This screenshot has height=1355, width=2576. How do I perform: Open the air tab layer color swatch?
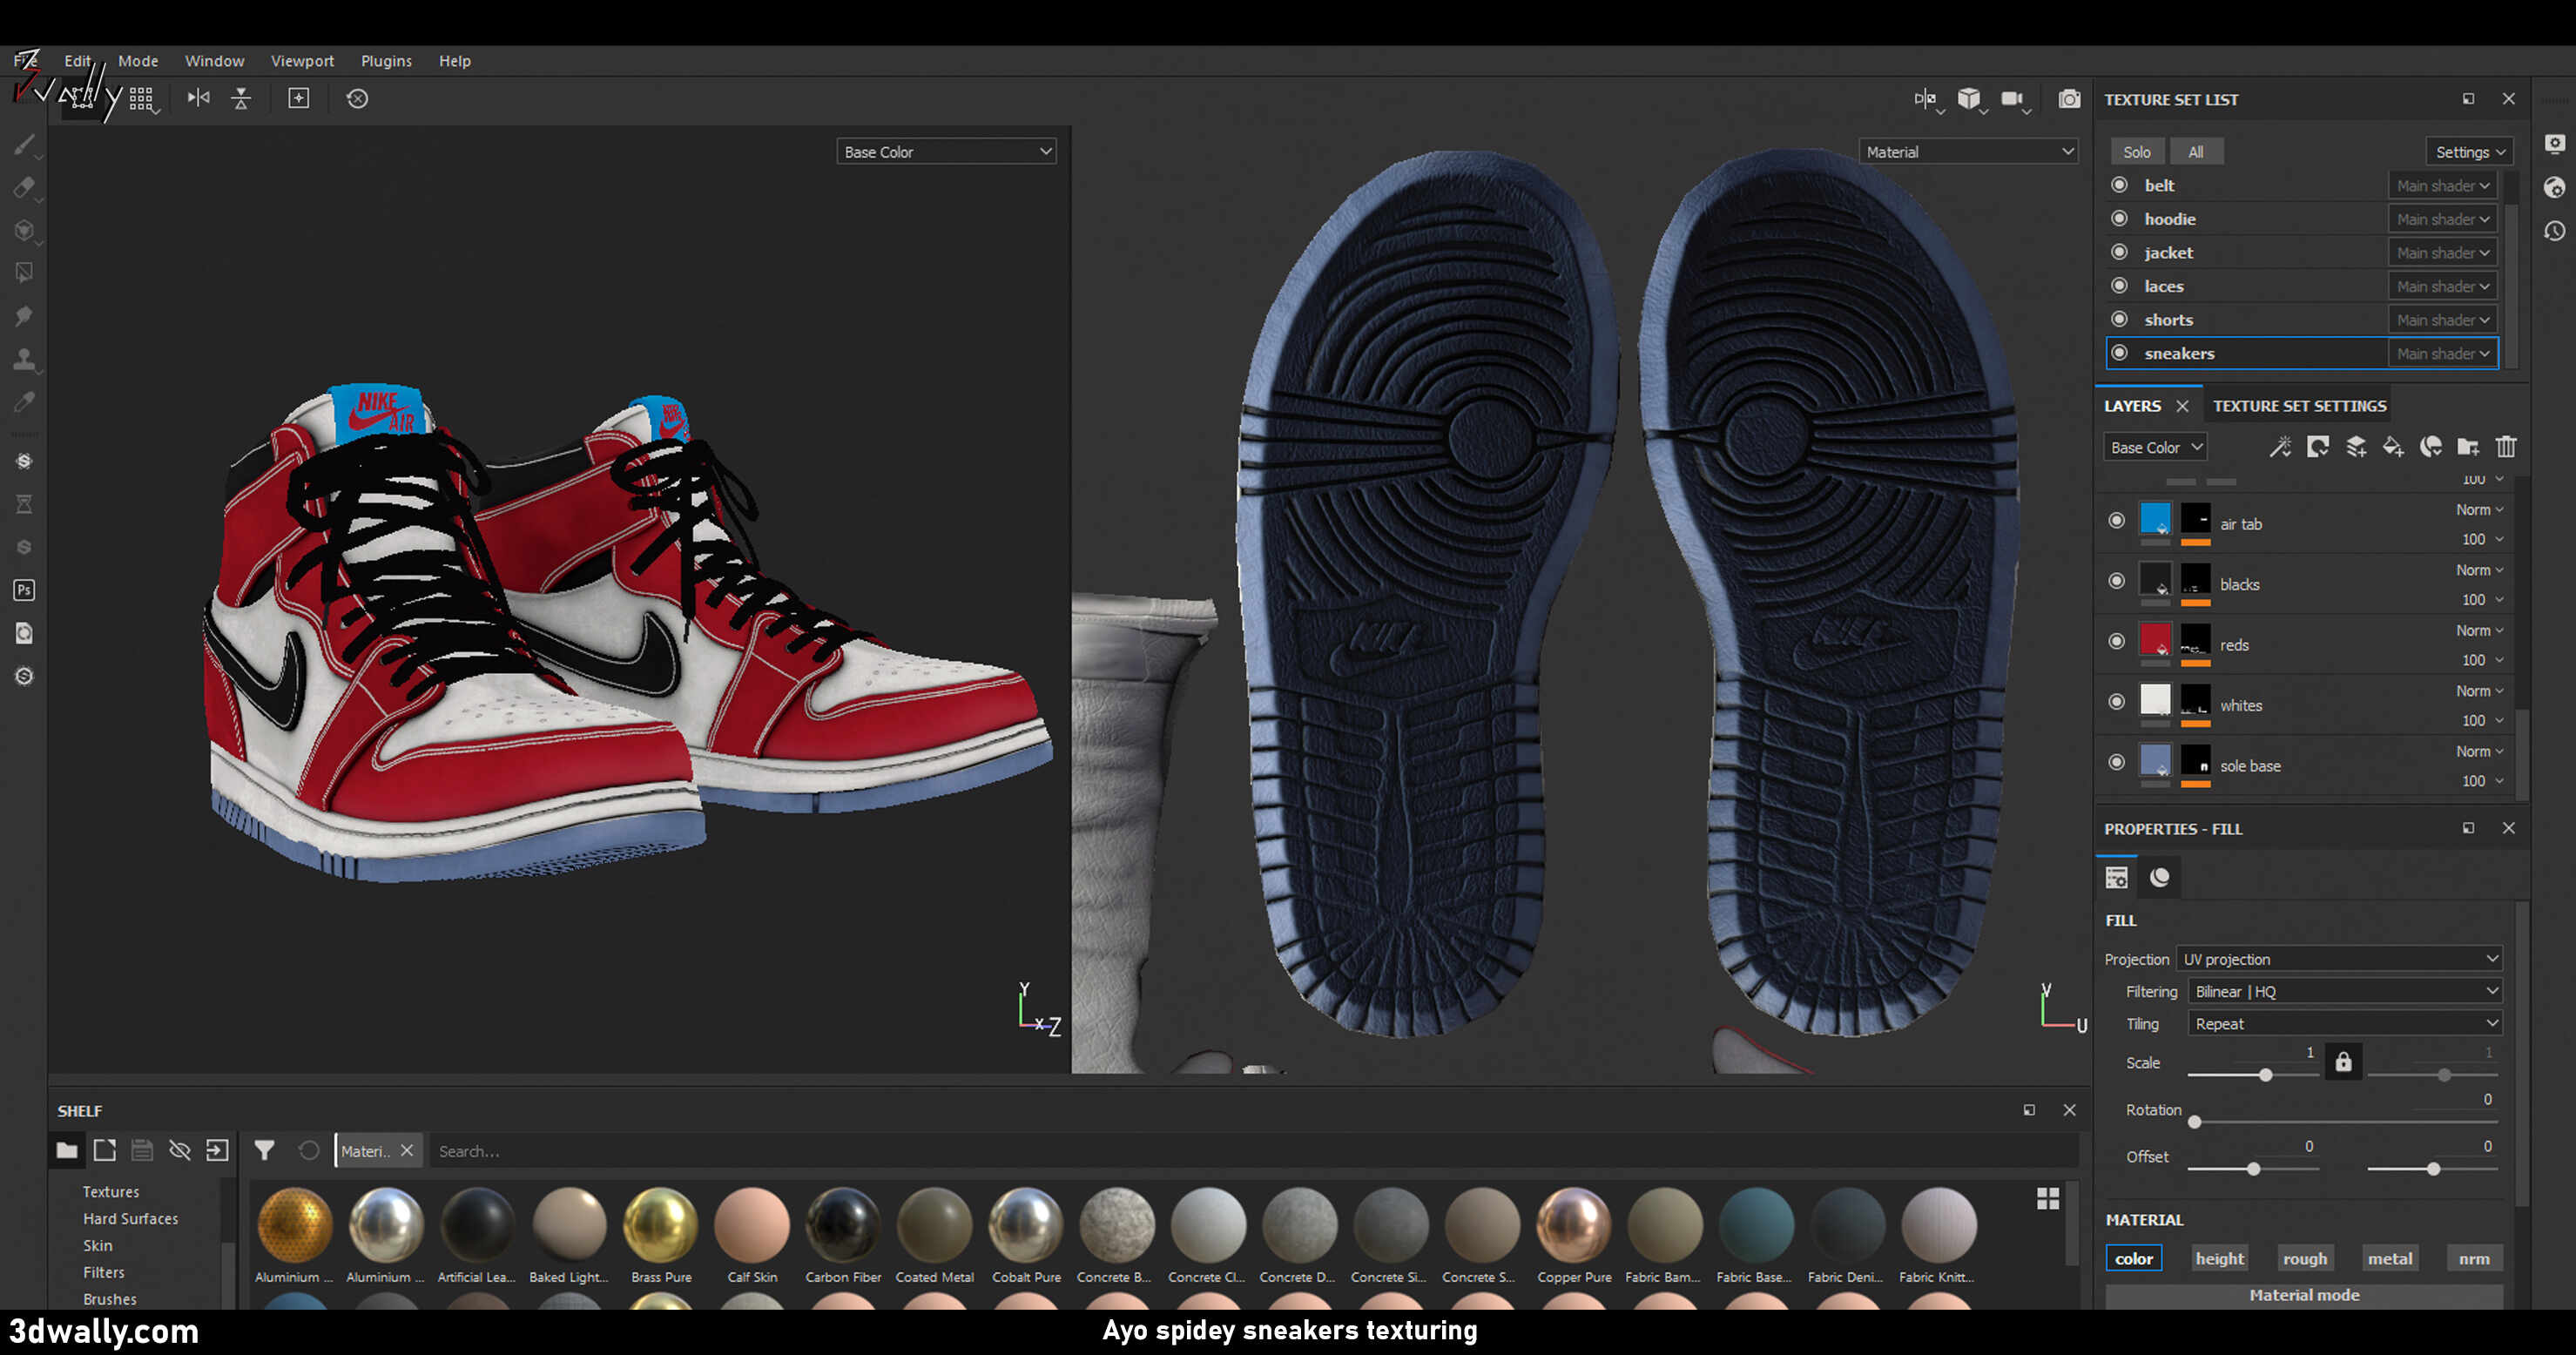click(2156, 519)
